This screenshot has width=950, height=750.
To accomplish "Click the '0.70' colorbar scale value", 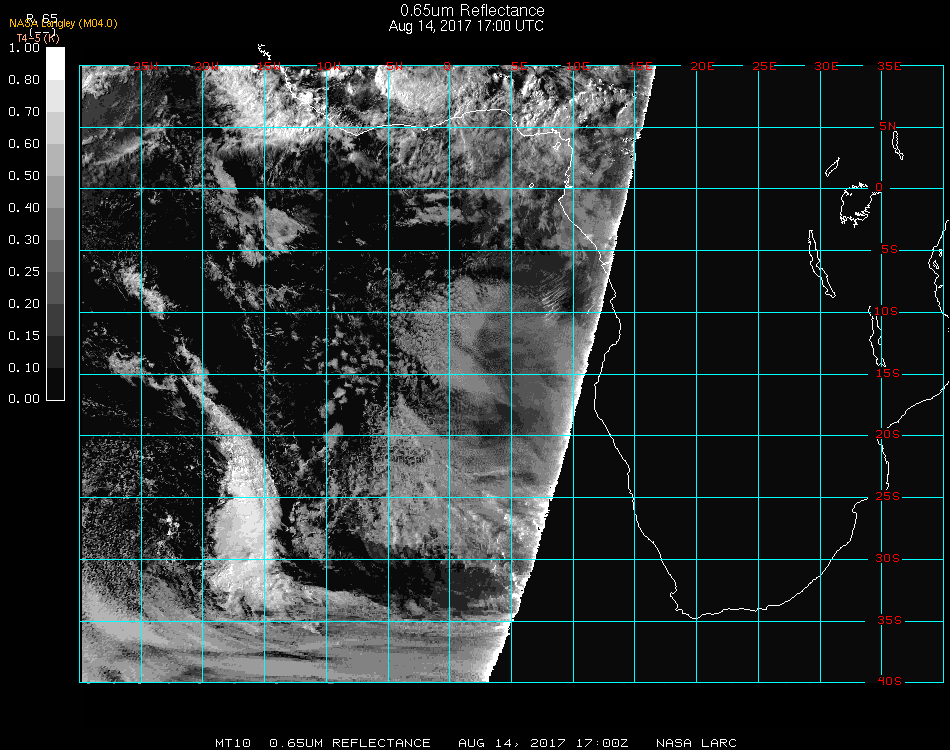I will click(x=24, y=112).
